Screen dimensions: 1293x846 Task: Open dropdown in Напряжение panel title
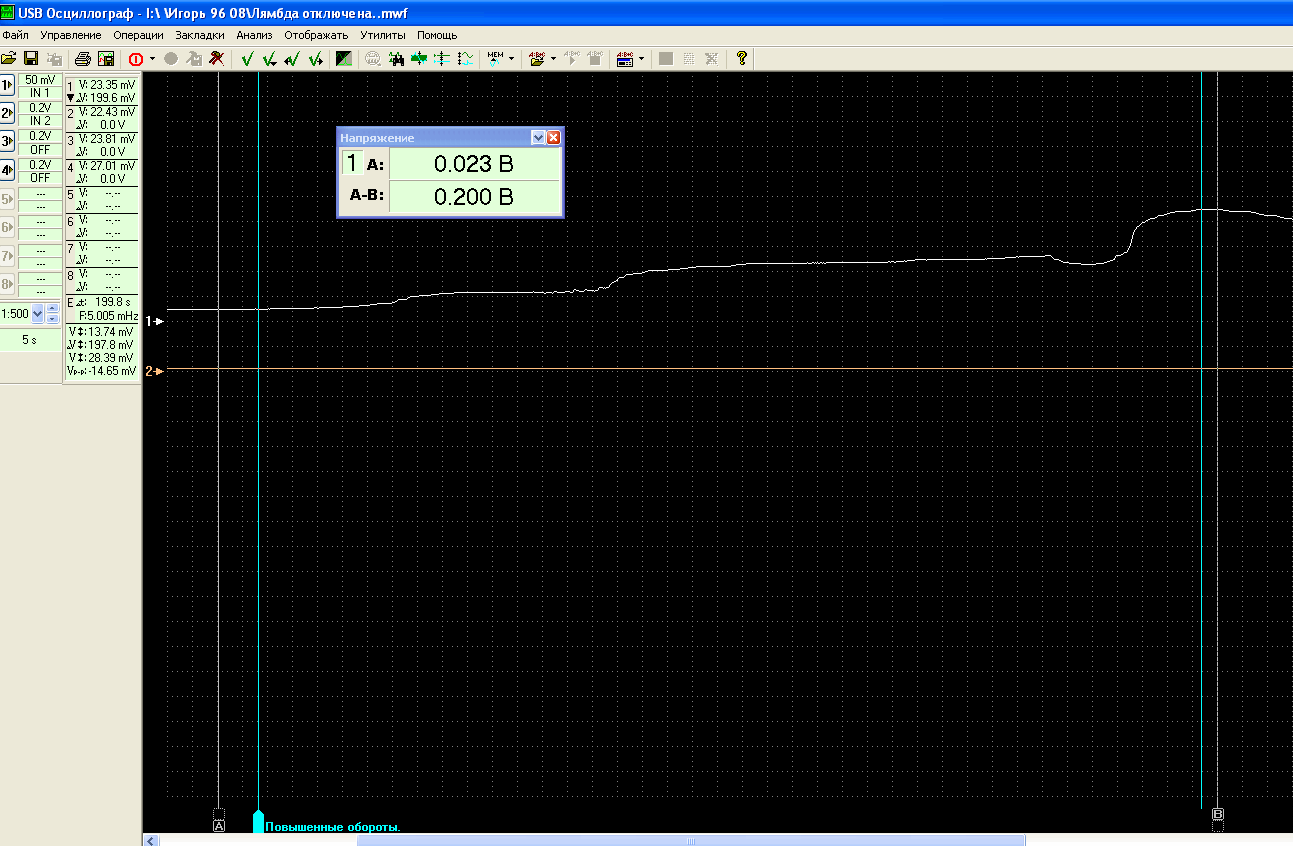538,138
